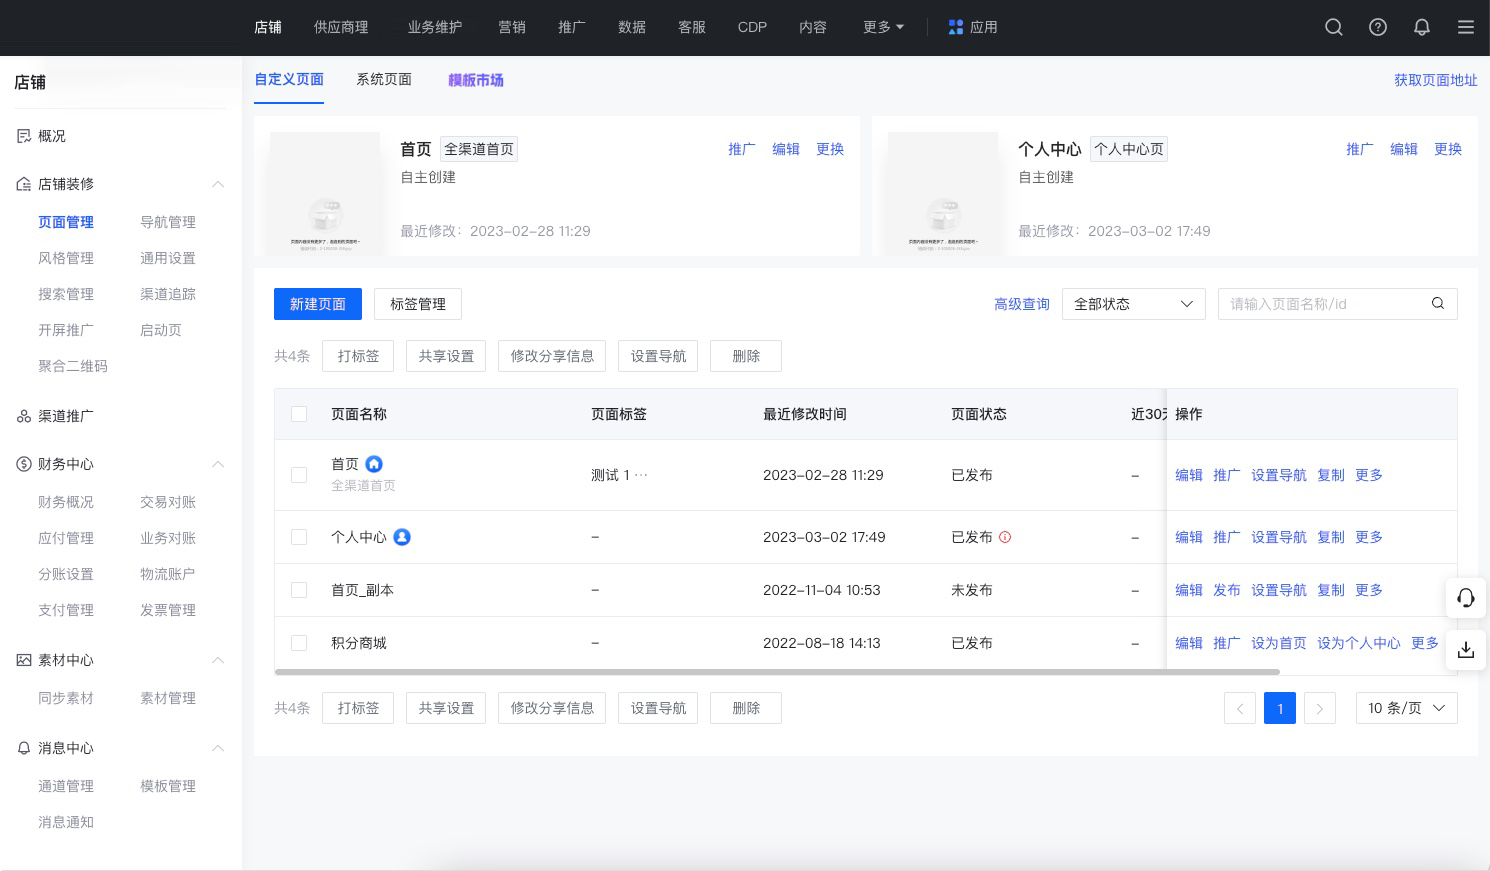Collapse the 店铺装修 sidebar section

(x=218, y=184)
